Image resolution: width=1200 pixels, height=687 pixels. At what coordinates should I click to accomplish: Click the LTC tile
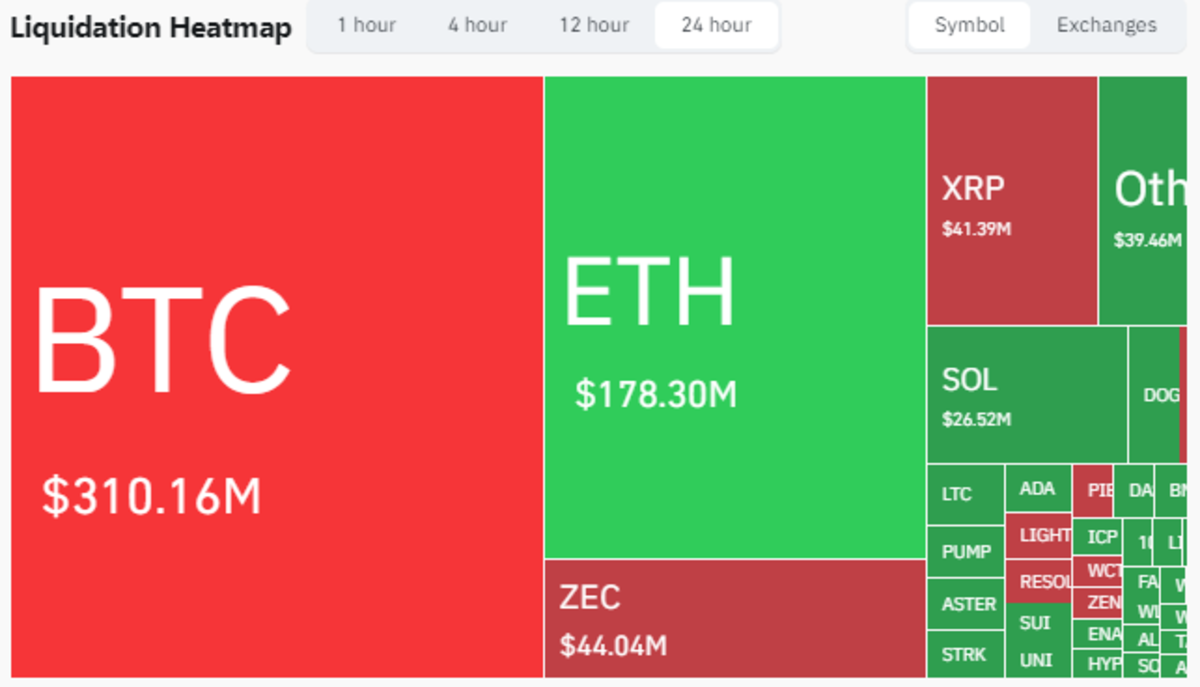coord(962,492)
